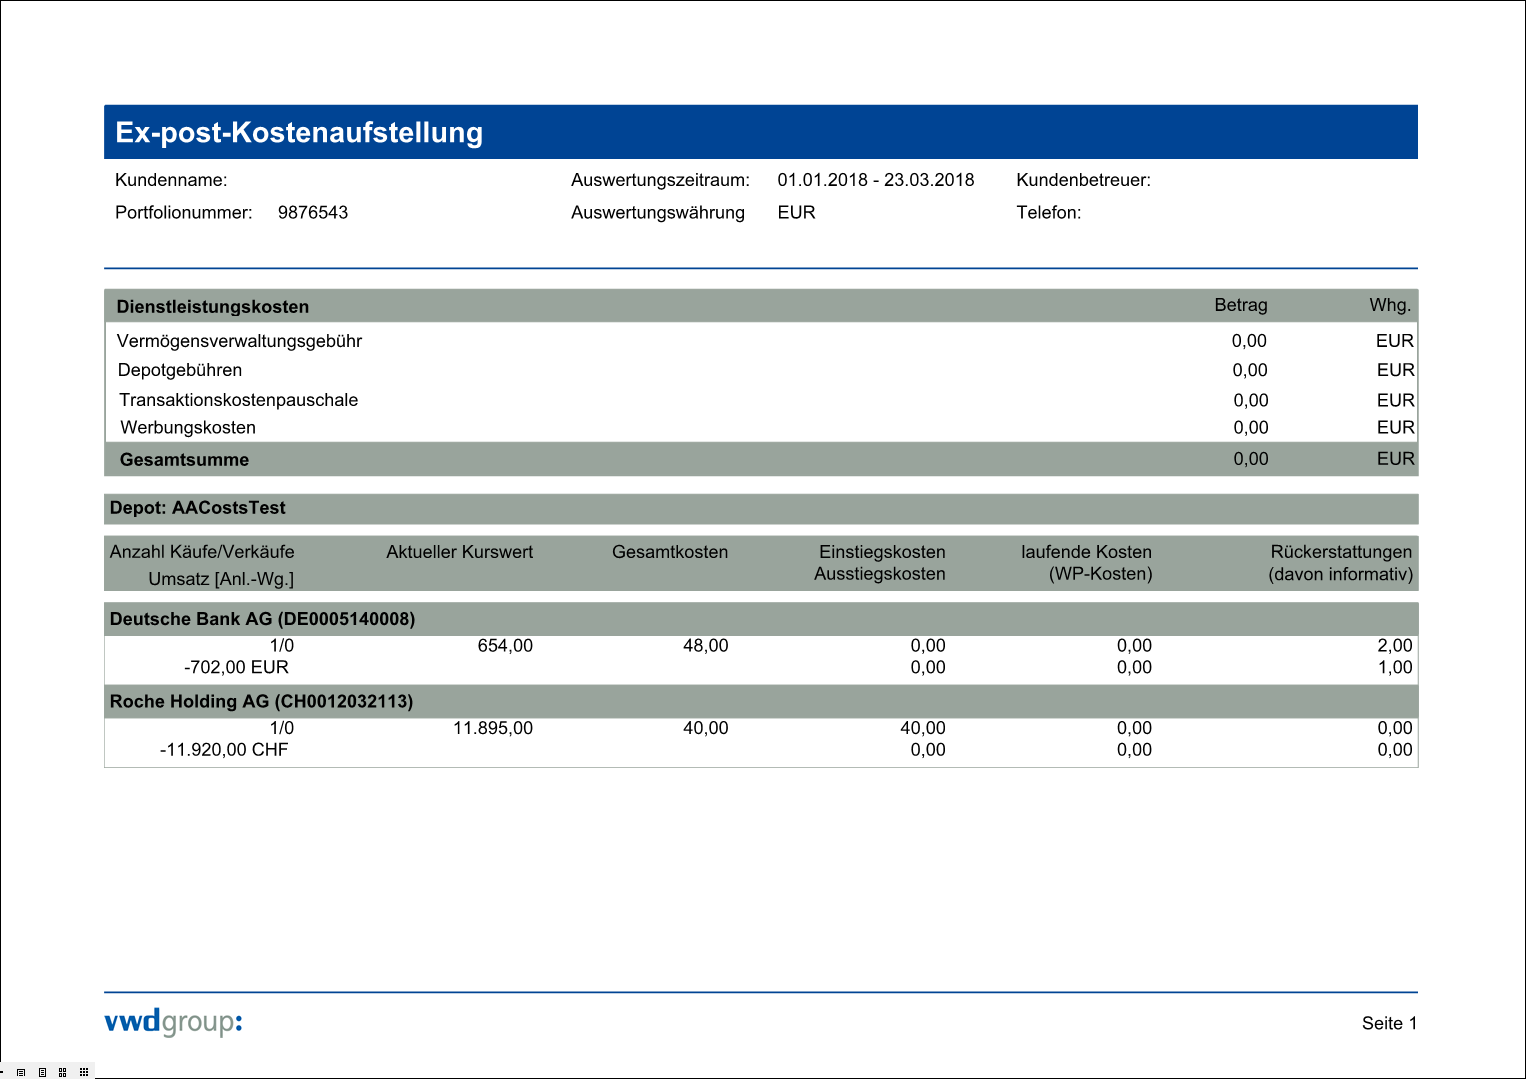This screenshot has height=1079, width=1526.
Task: Select the Vermögensverwaltungsgebühr row label
Action: point(239,341)
